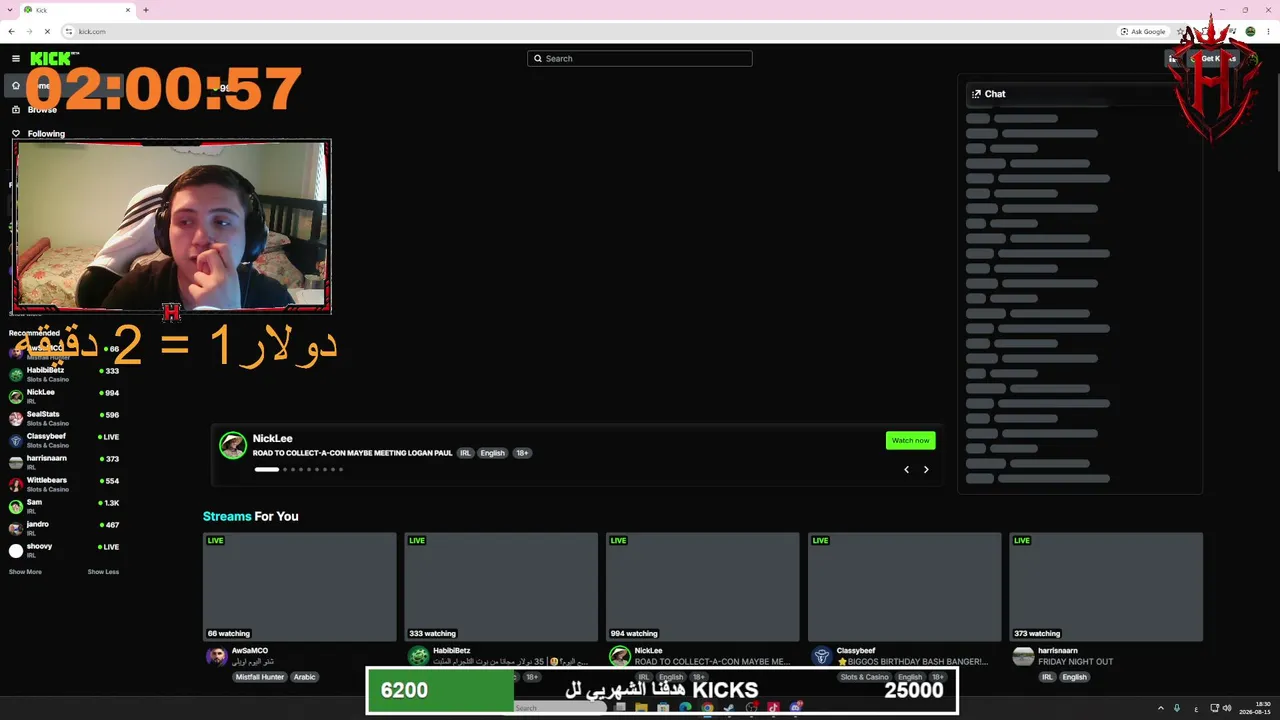Click the Kick logo

click(54, 59)
